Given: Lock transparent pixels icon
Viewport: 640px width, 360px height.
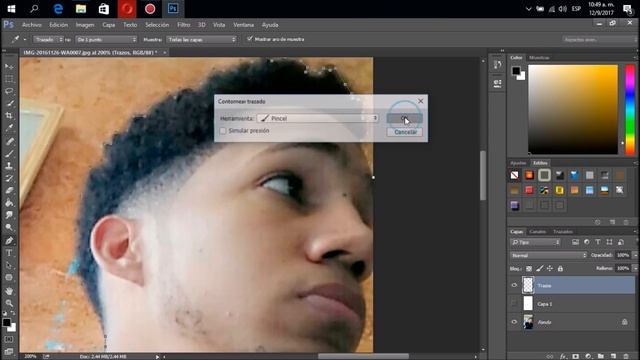Looking at the screenshot, I should click(529, 269).
